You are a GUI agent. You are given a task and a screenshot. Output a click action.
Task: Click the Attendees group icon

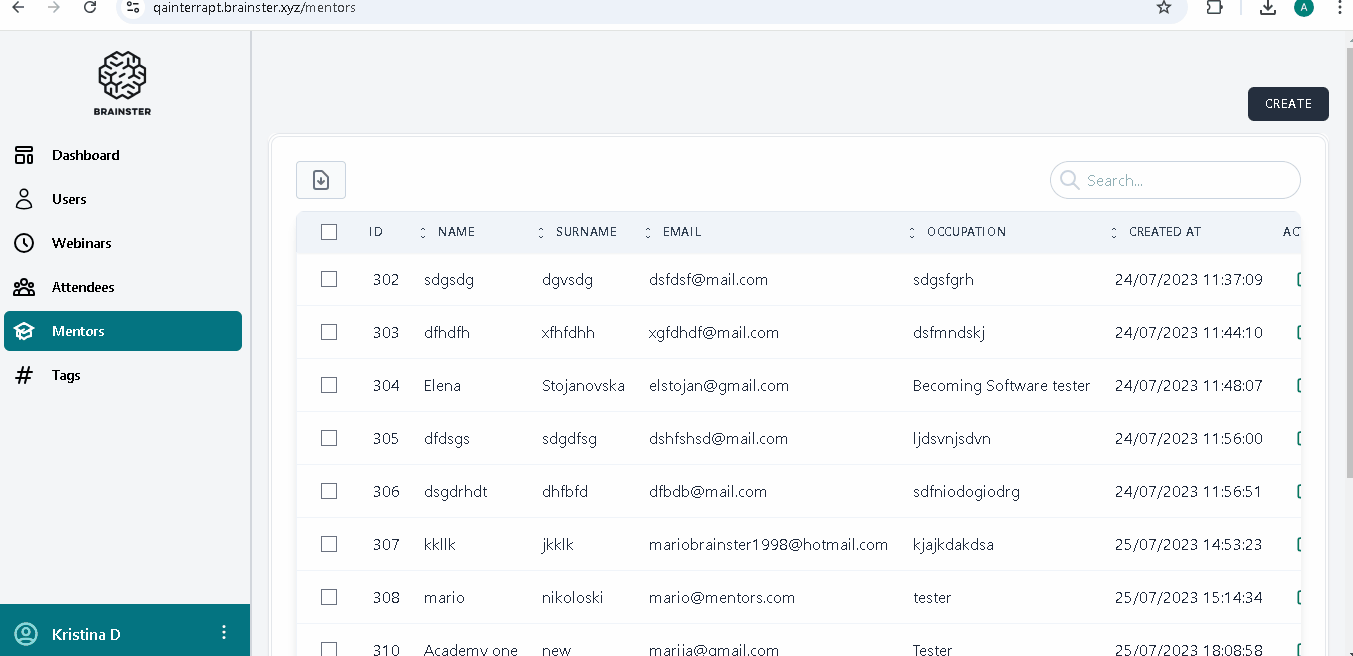click(24, 287)
